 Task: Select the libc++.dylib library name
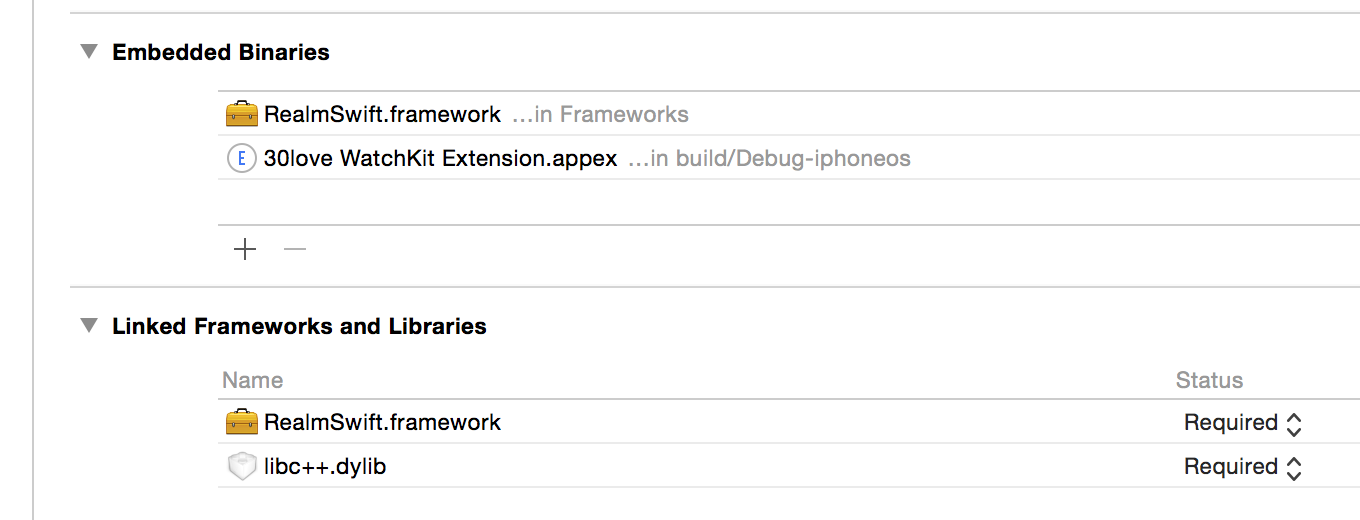pyautogui.click(x=325, y=467)
